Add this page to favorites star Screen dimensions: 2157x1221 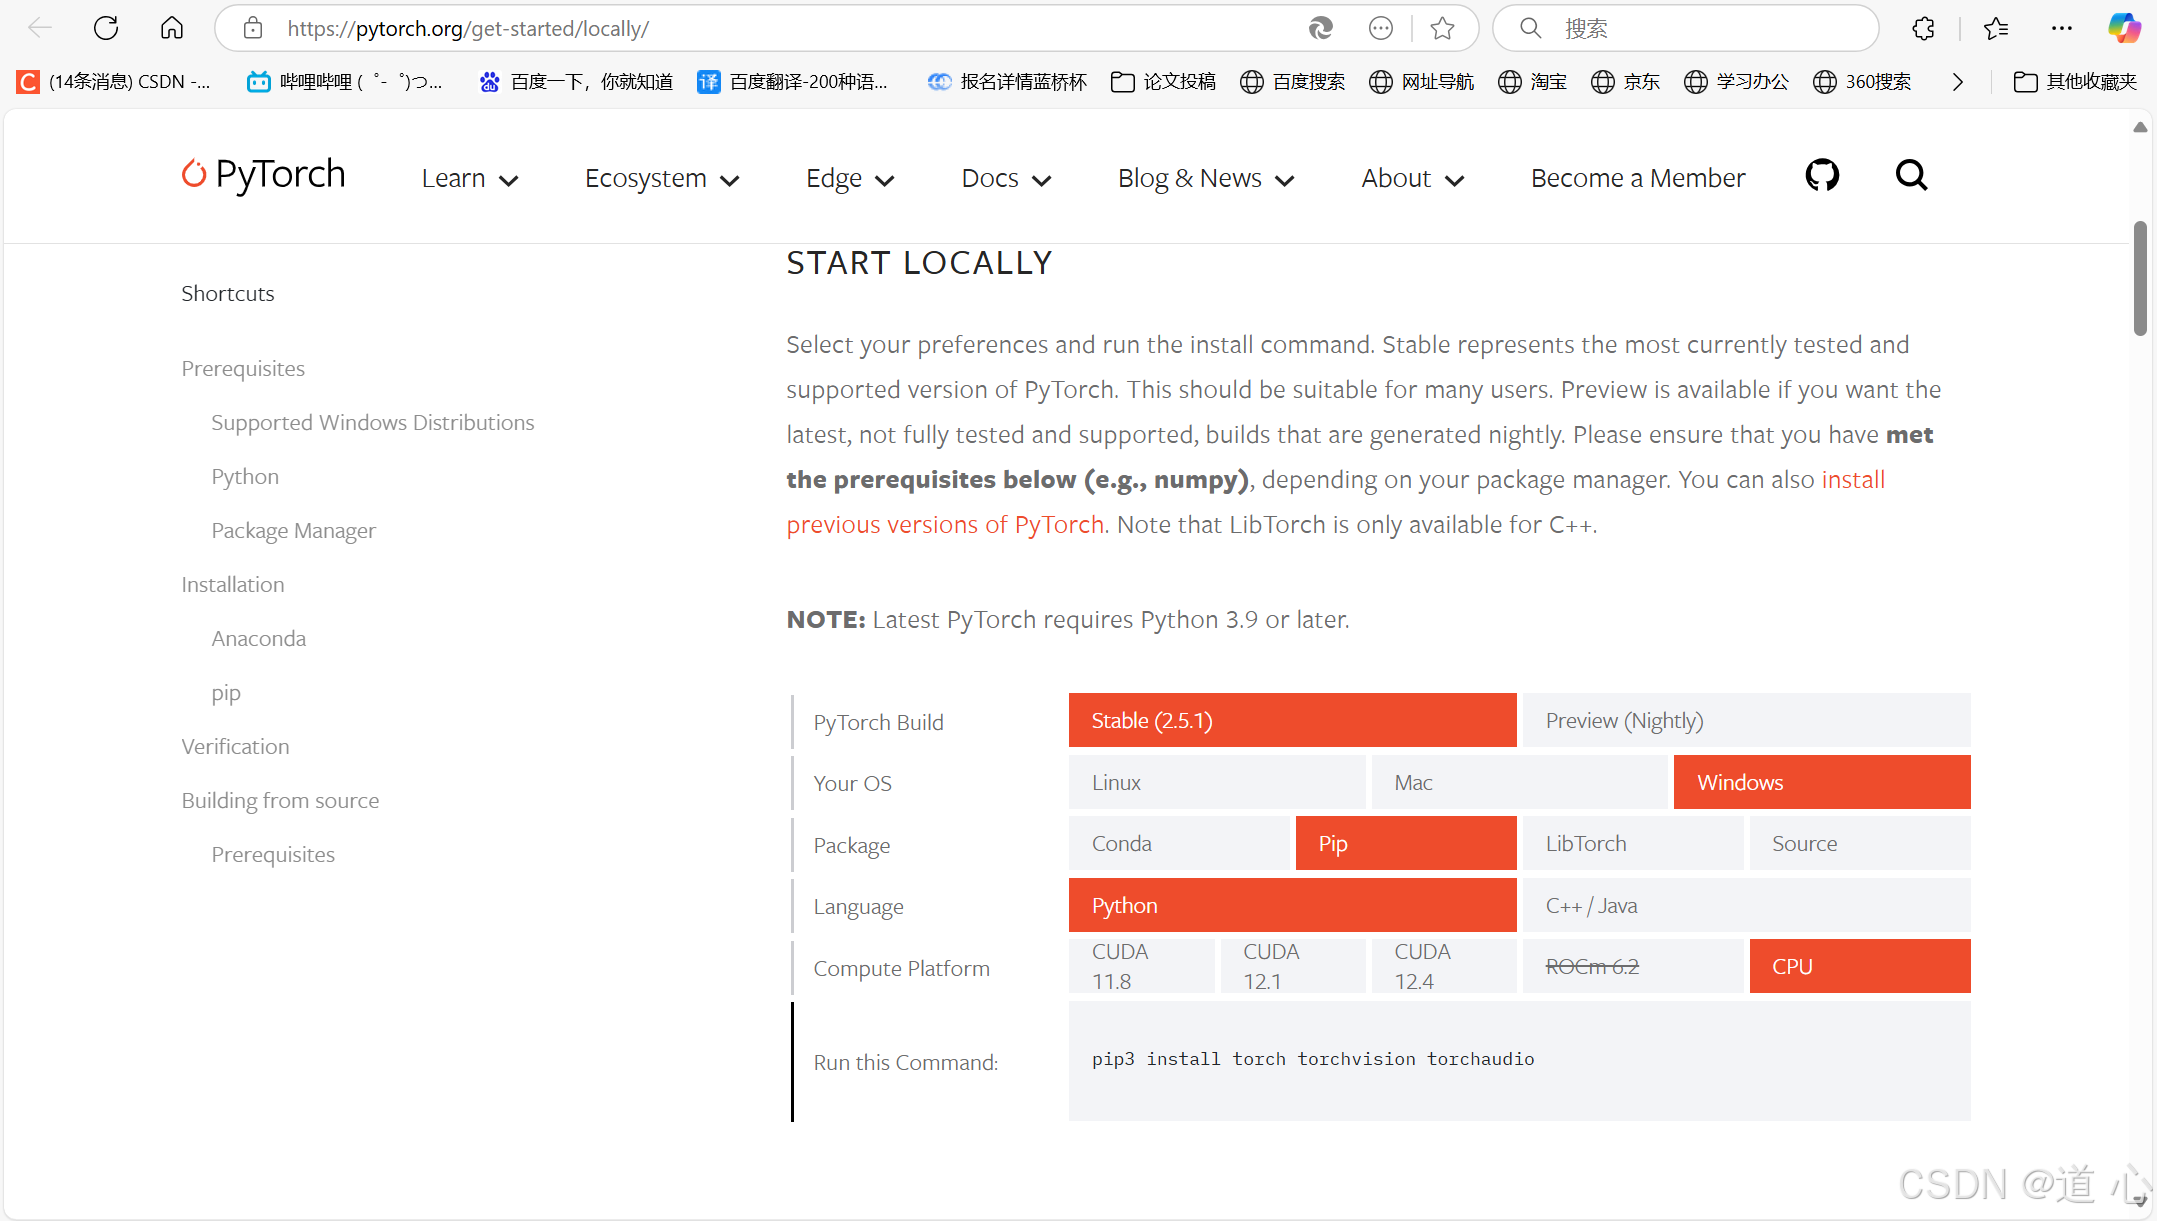click(x=1442, y=28)
